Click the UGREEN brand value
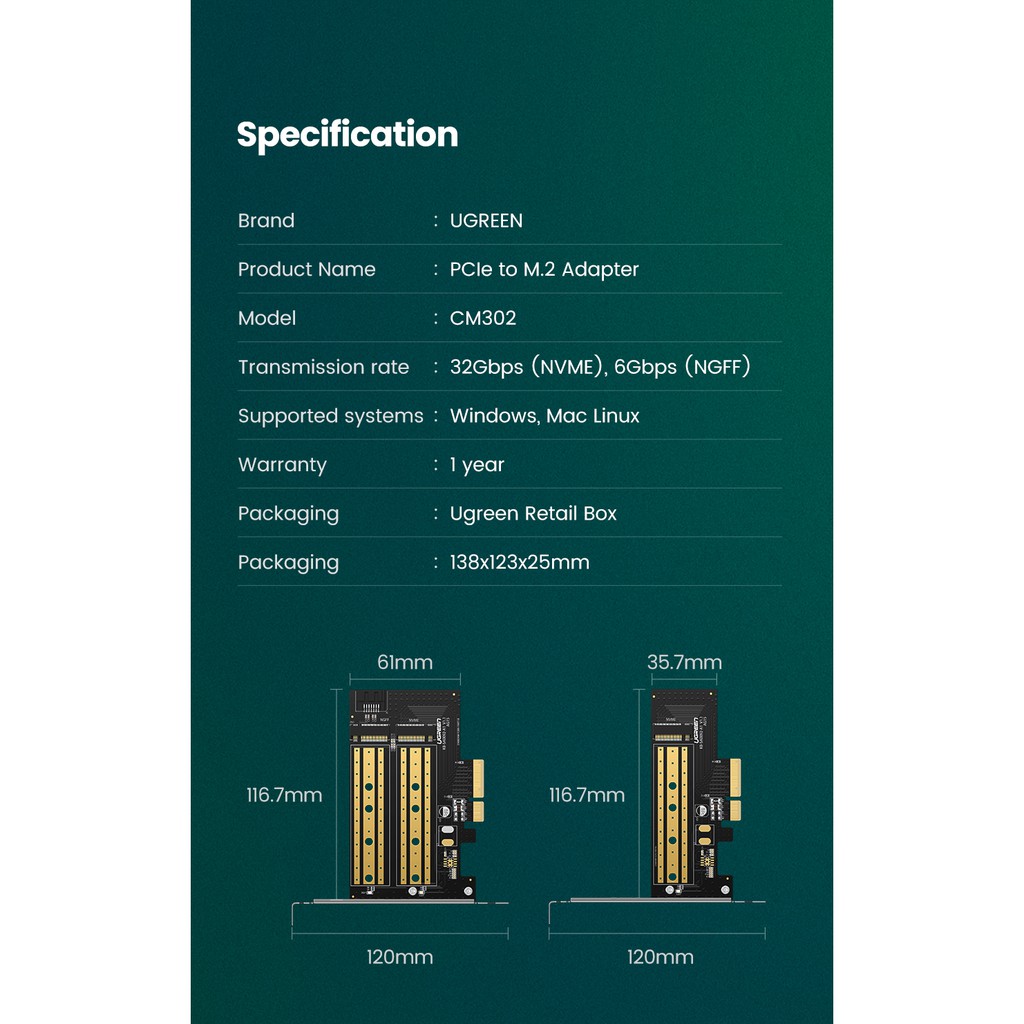The width and height of the screenshot is (1024, 1024). pos(486,221)
